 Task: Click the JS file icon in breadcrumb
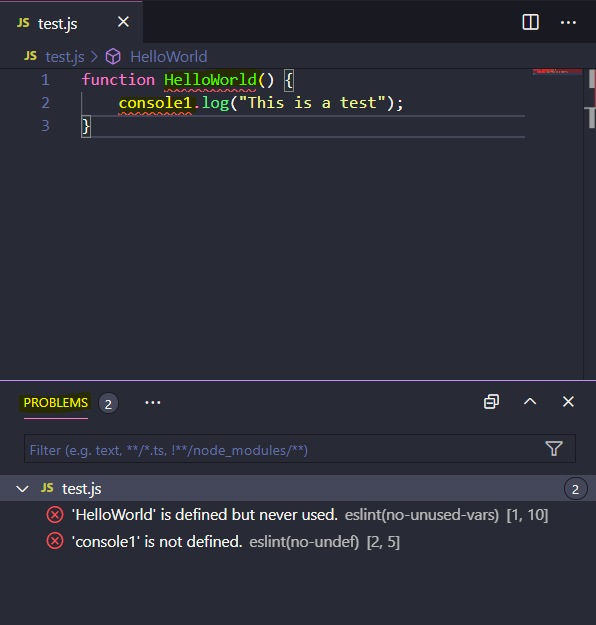[x=30, y=56]
